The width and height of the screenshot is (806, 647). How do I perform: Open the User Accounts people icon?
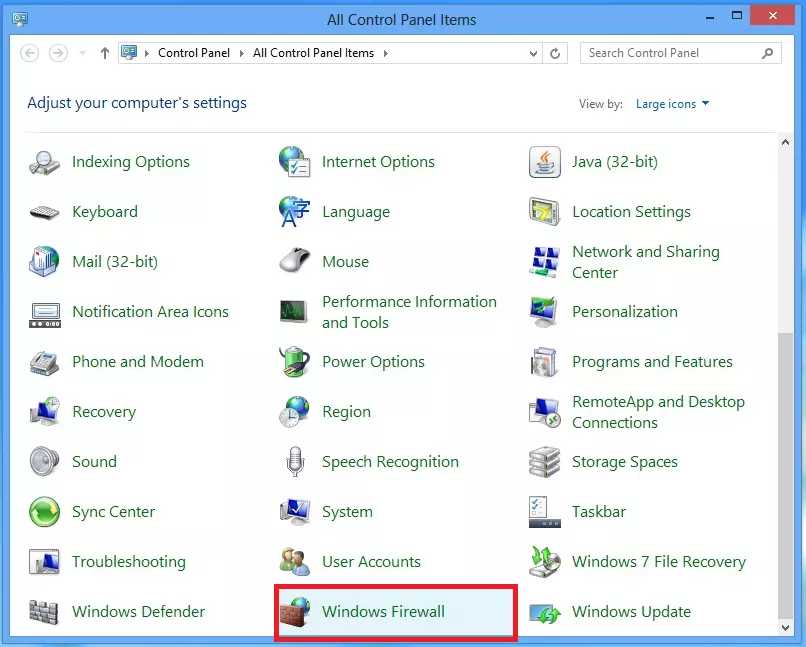[x=295, y=561]
